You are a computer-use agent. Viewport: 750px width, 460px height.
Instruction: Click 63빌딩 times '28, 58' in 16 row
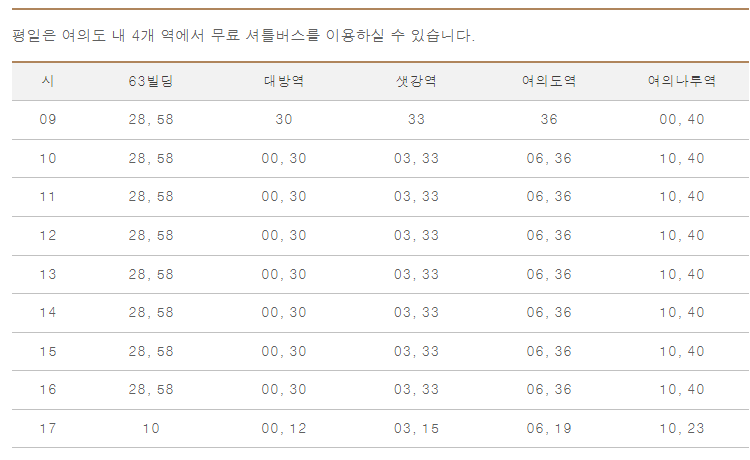click(x=151, y=390)
